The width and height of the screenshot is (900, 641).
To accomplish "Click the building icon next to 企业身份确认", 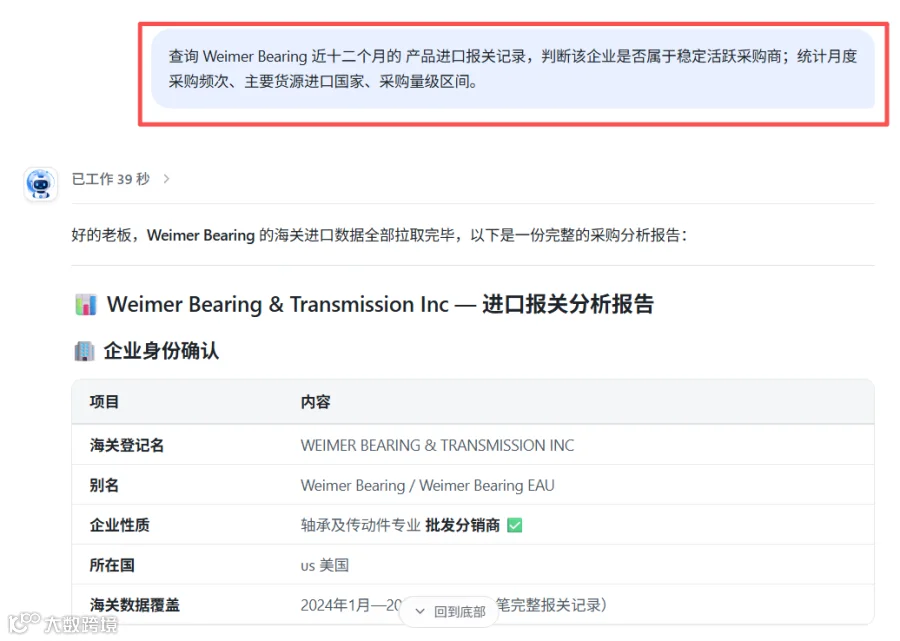I will pos(84,351).
